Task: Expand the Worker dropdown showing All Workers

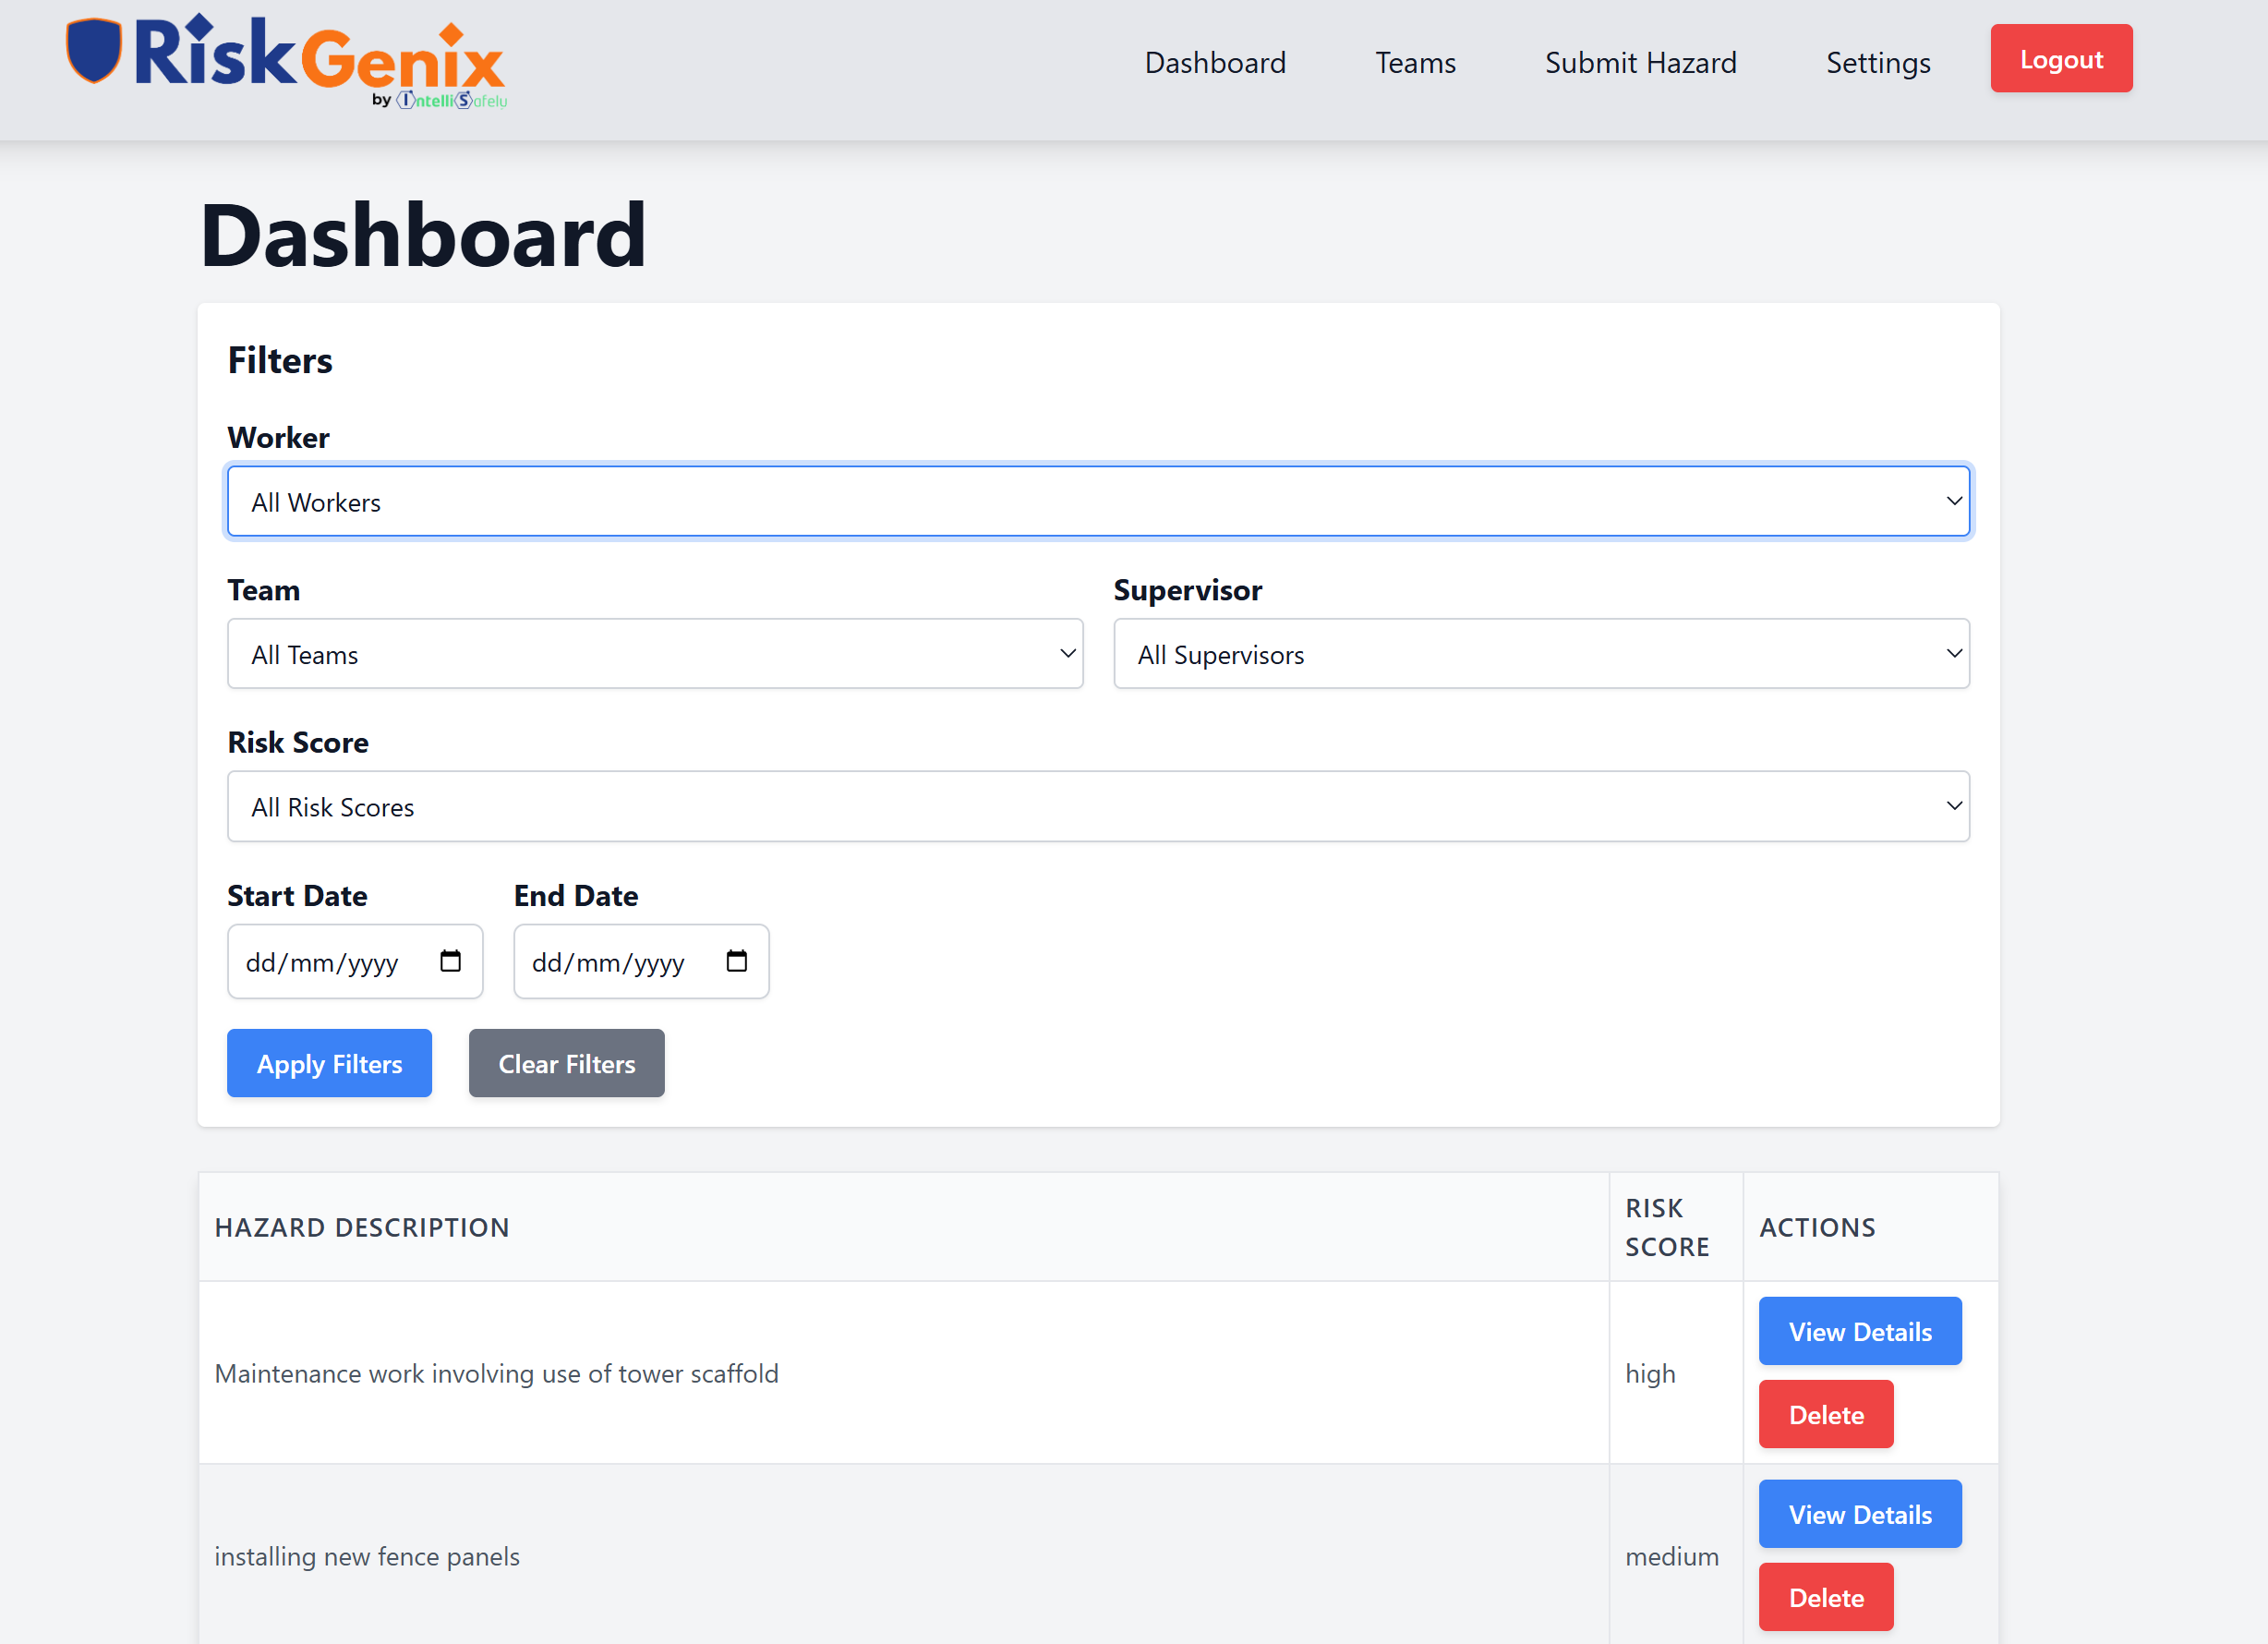Action: 1098,501
